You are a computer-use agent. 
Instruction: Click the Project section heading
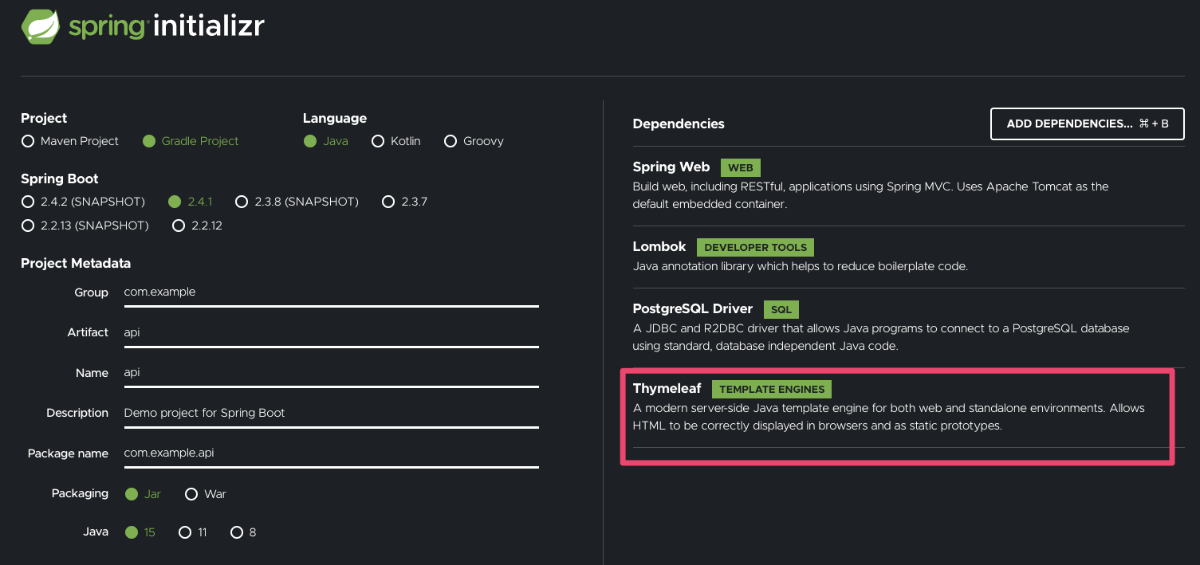click(44, 118)
